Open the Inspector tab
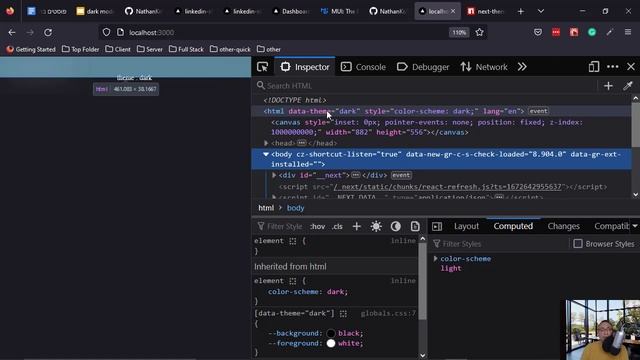 [305, 67]
